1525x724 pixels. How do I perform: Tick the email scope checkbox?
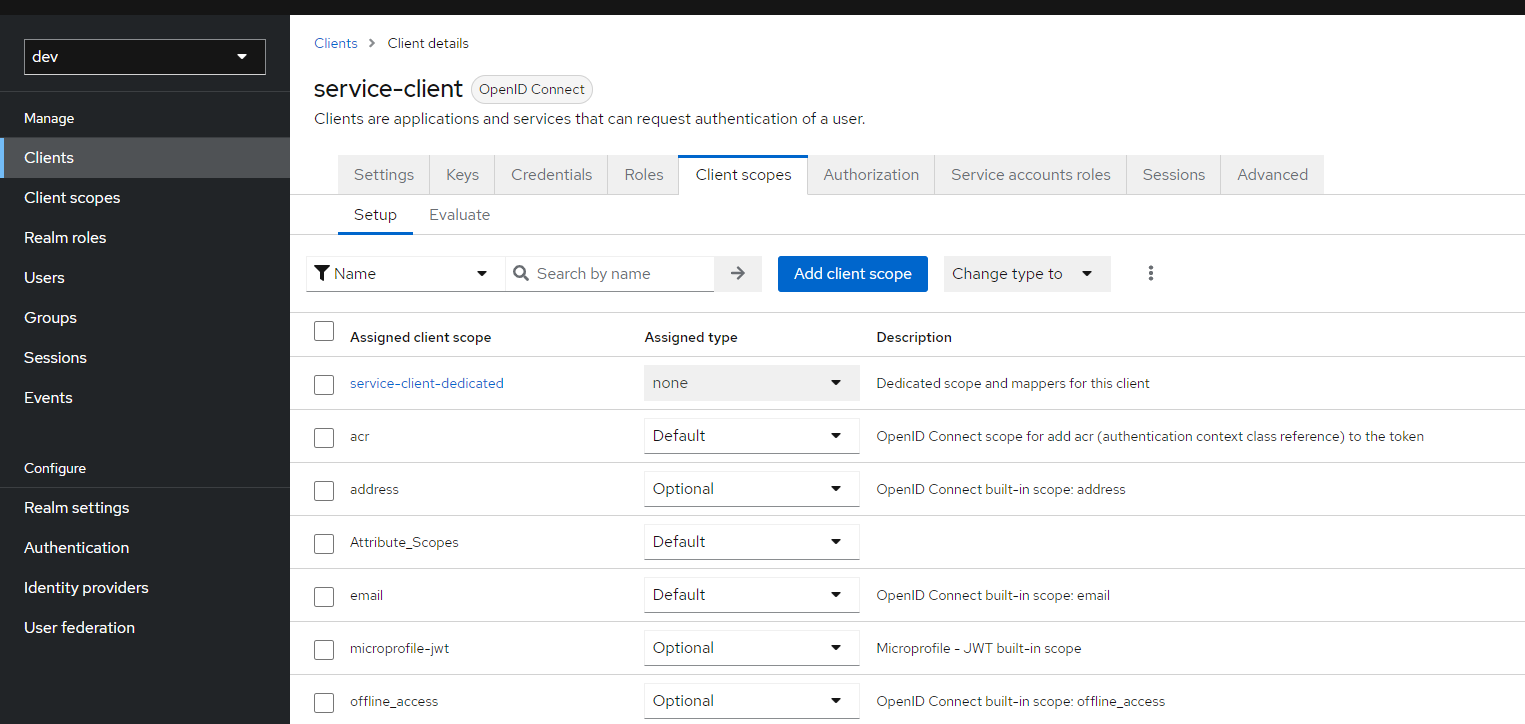point(324,596)
